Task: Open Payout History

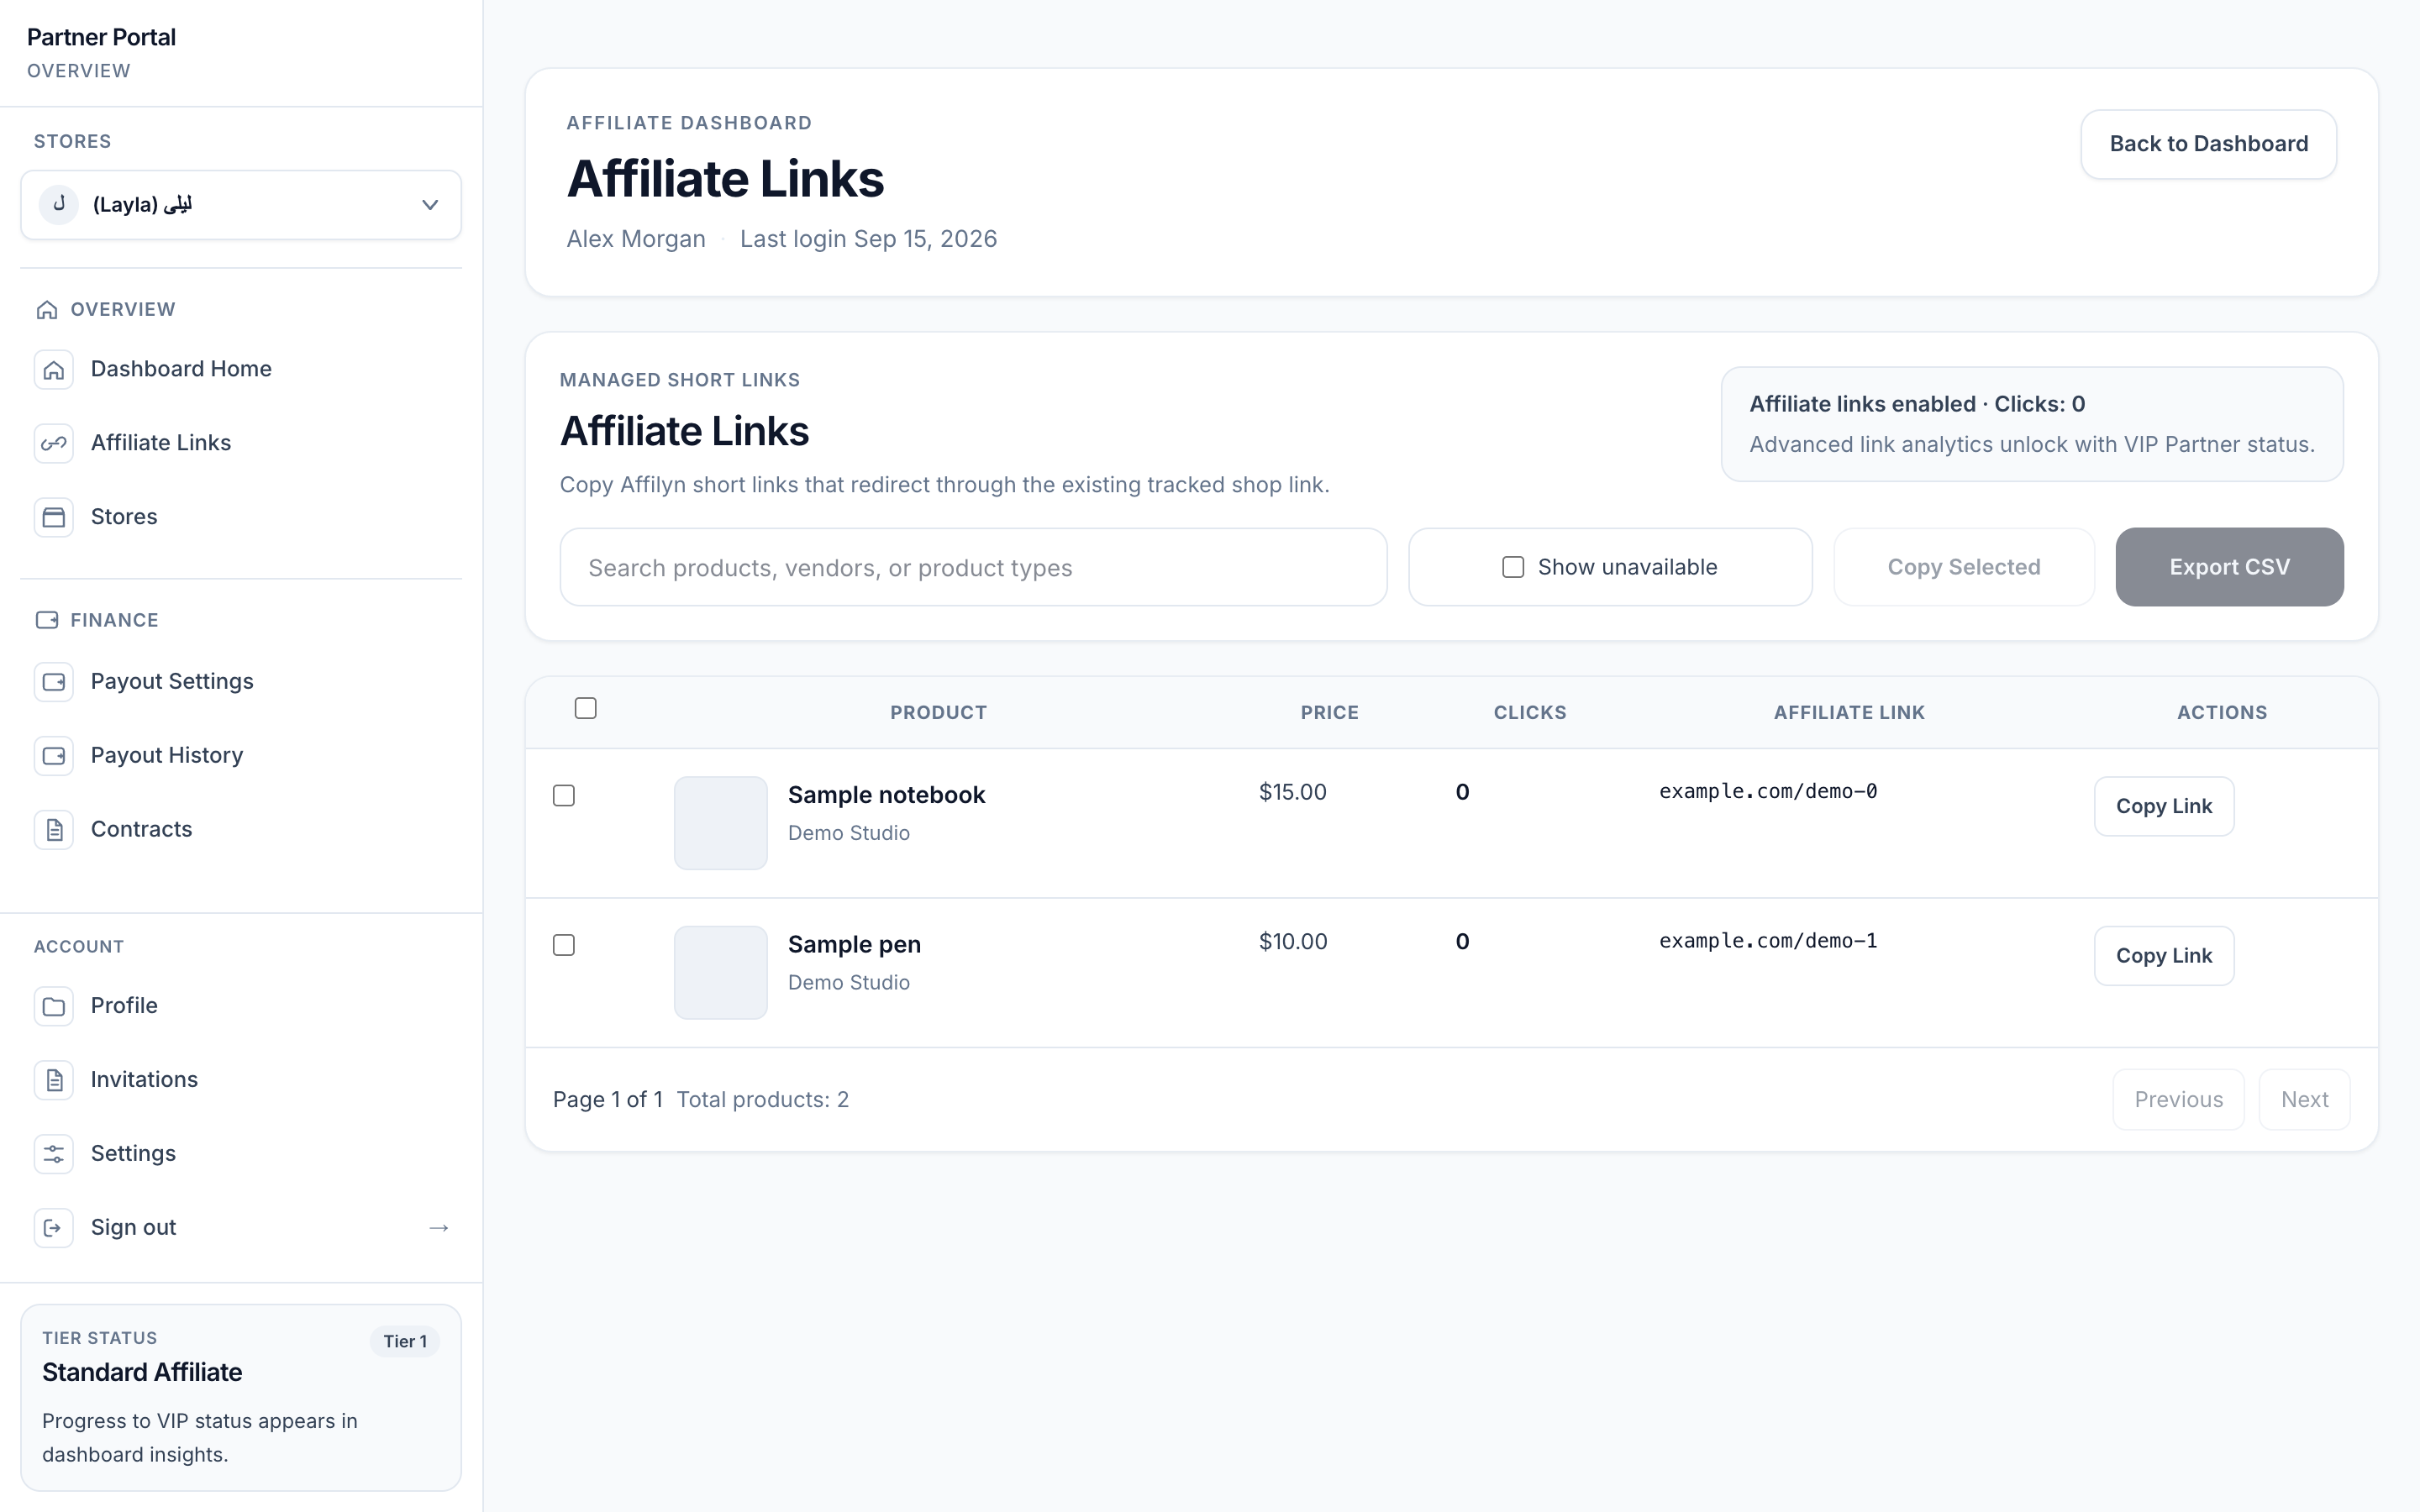Action: [241, 755]
